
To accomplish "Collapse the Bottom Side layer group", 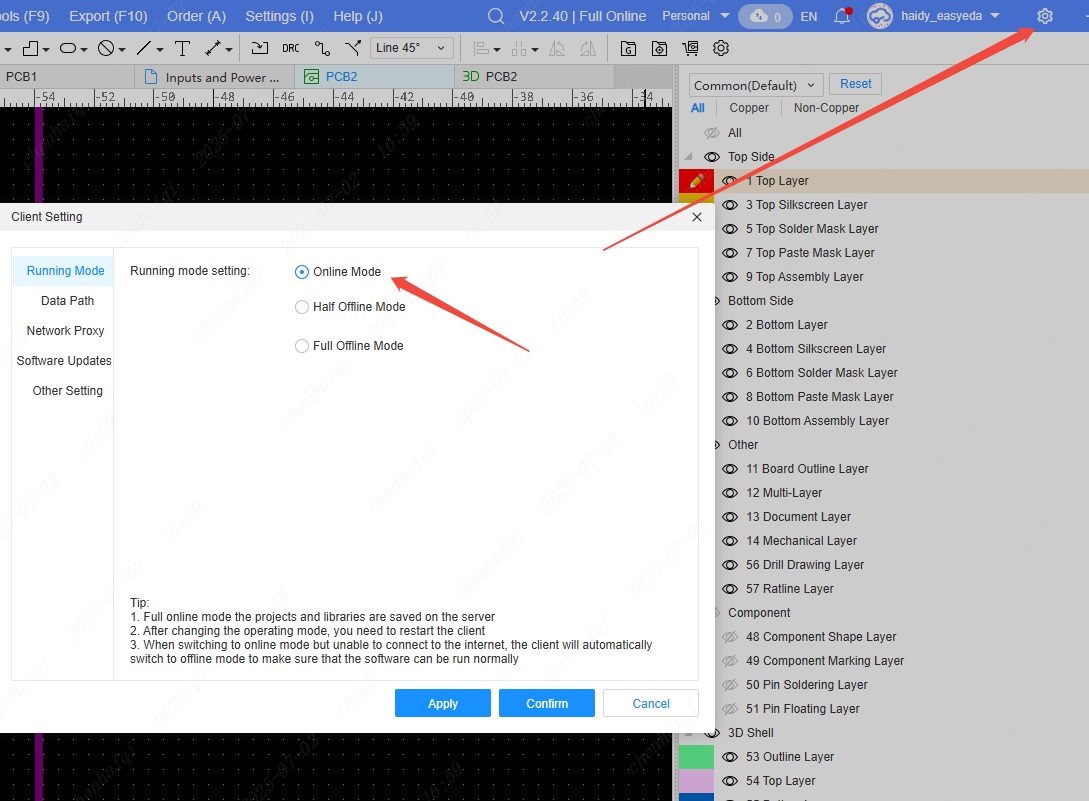I will coord(717,301).
